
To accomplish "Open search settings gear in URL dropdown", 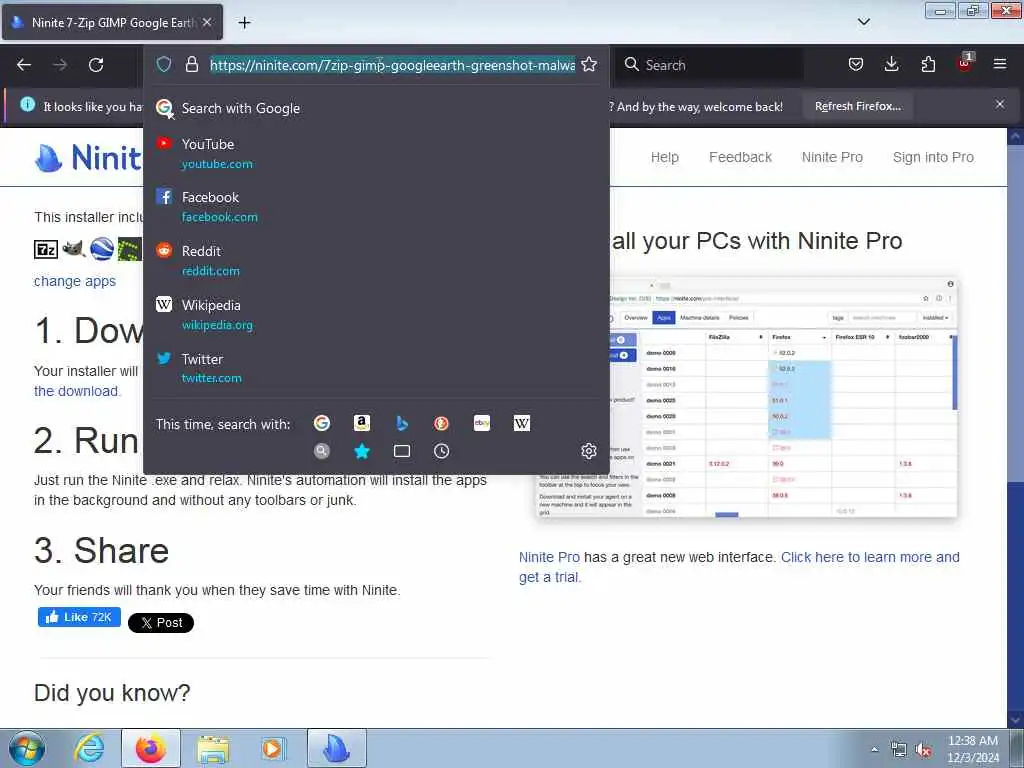I will (x=589, y=451).
